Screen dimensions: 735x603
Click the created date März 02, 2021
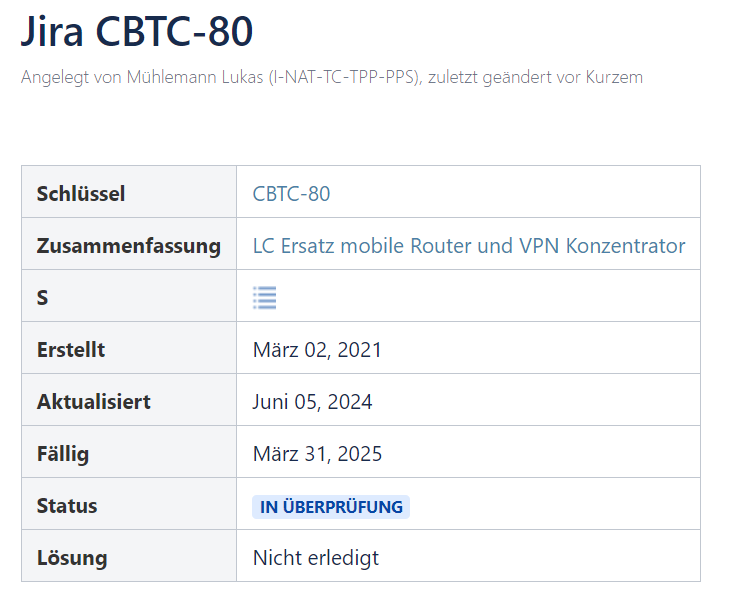pos(317,350)
